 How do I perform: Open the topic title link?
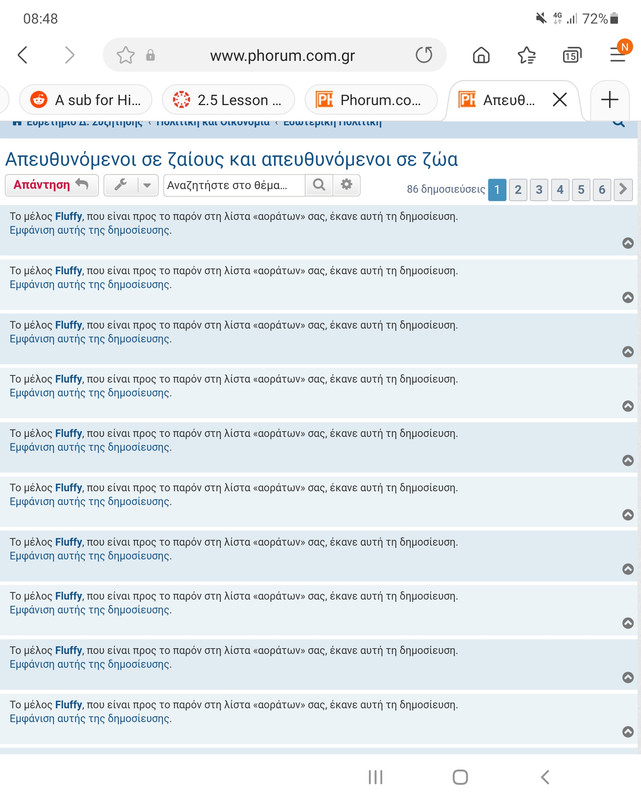click(x=231, y=159)
